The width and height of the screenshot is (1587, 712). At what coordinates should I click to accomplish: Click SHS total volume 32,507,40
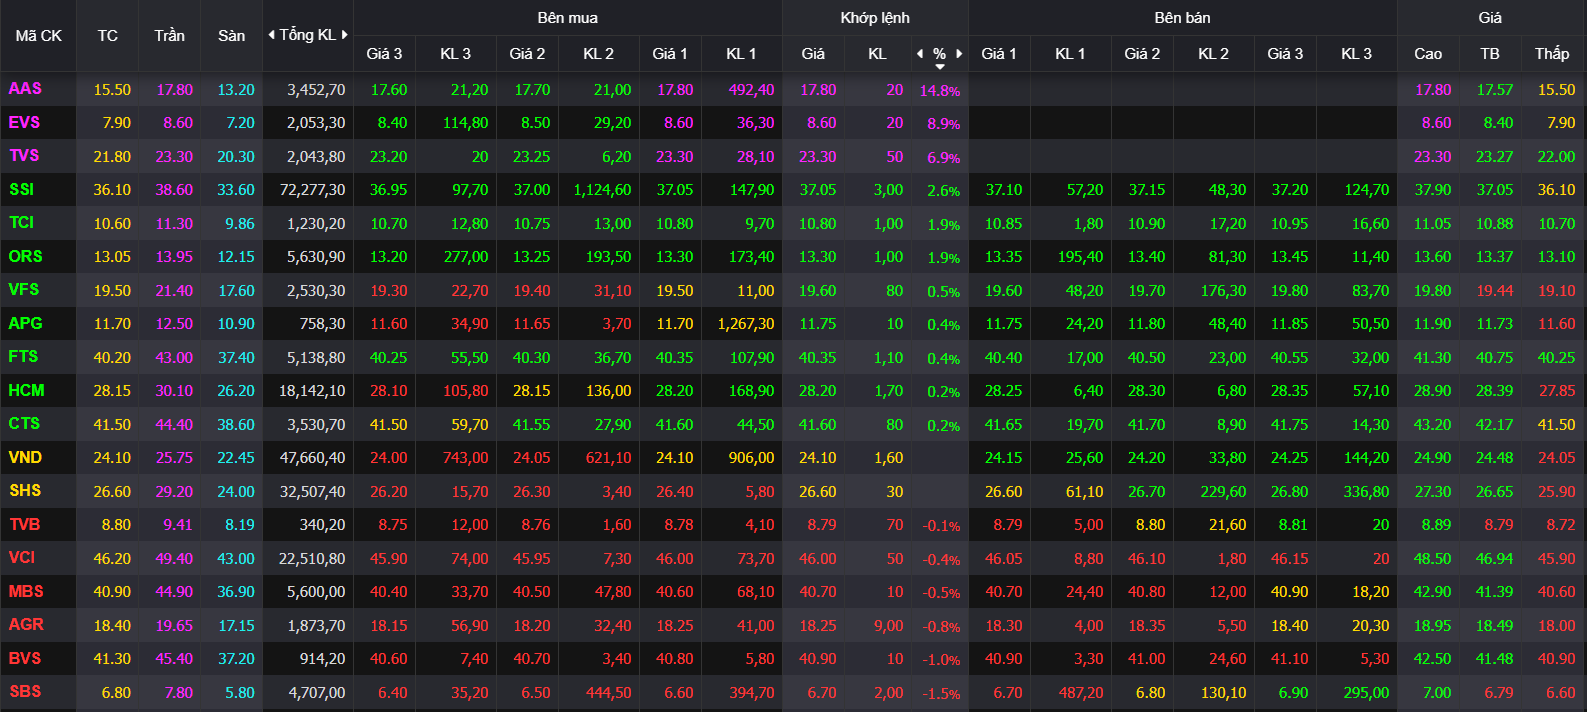click(x=313, y=491)
